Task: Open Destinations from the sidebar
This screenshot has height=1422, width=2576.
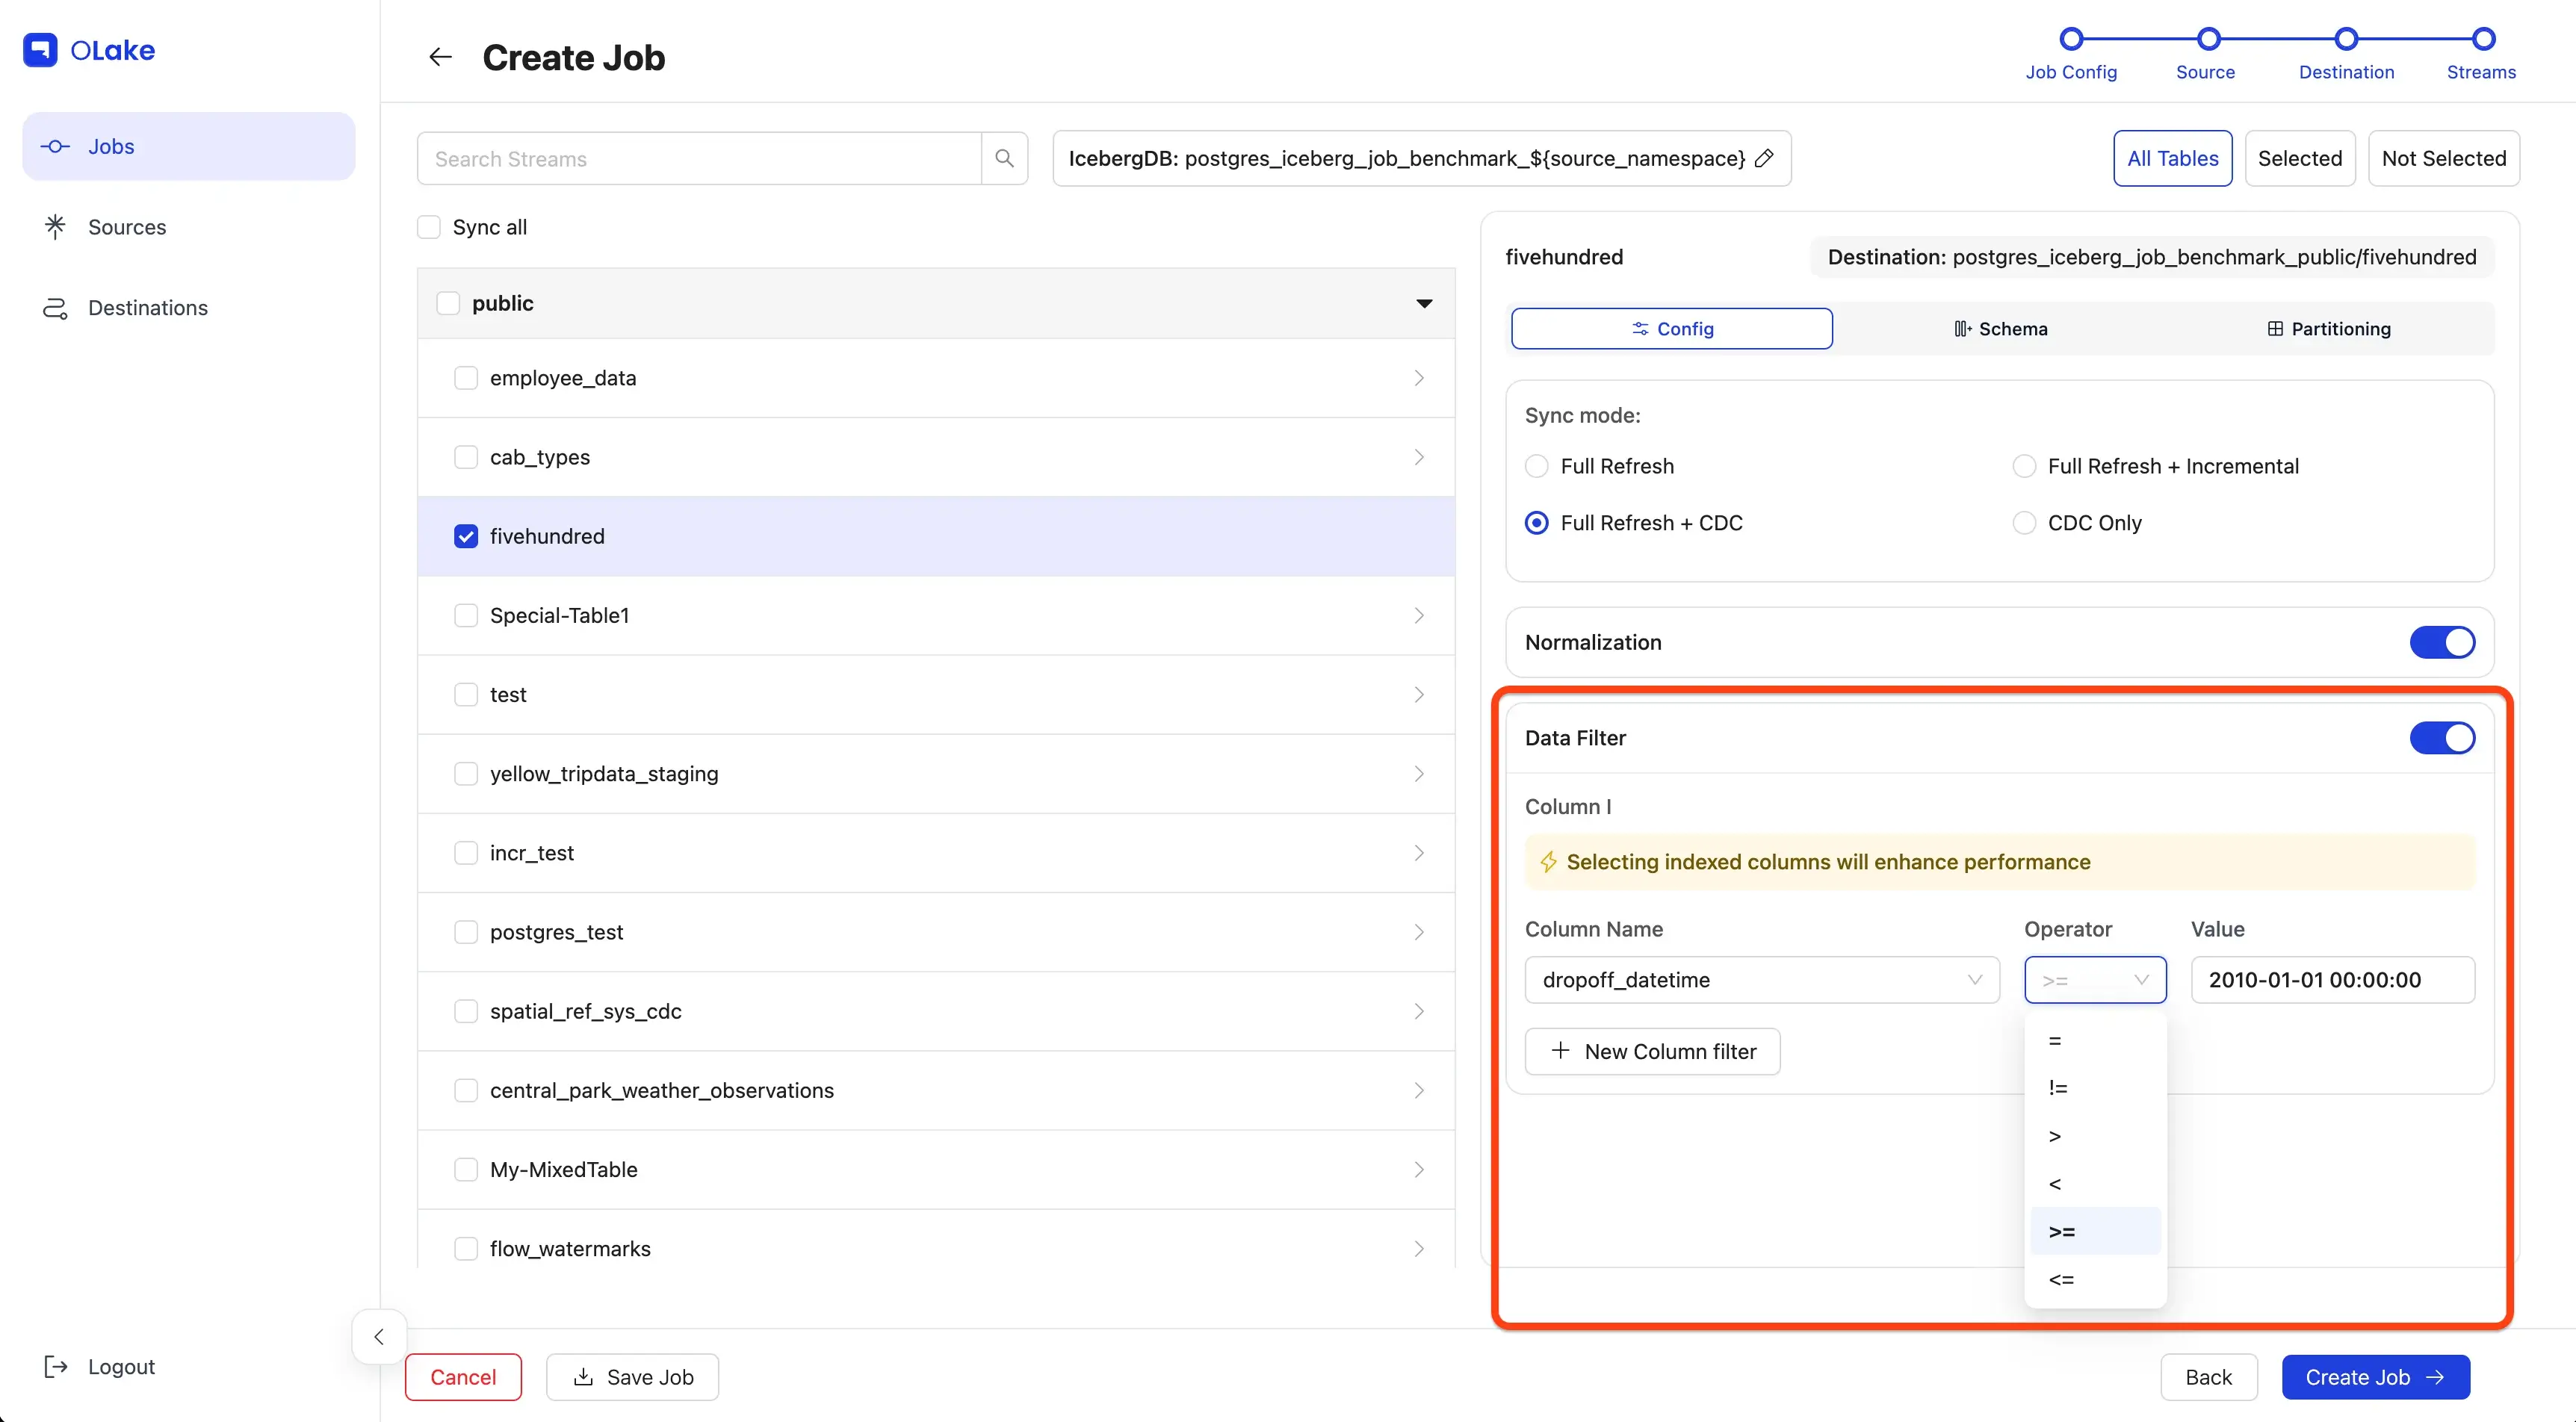Action: coord(147,308)
